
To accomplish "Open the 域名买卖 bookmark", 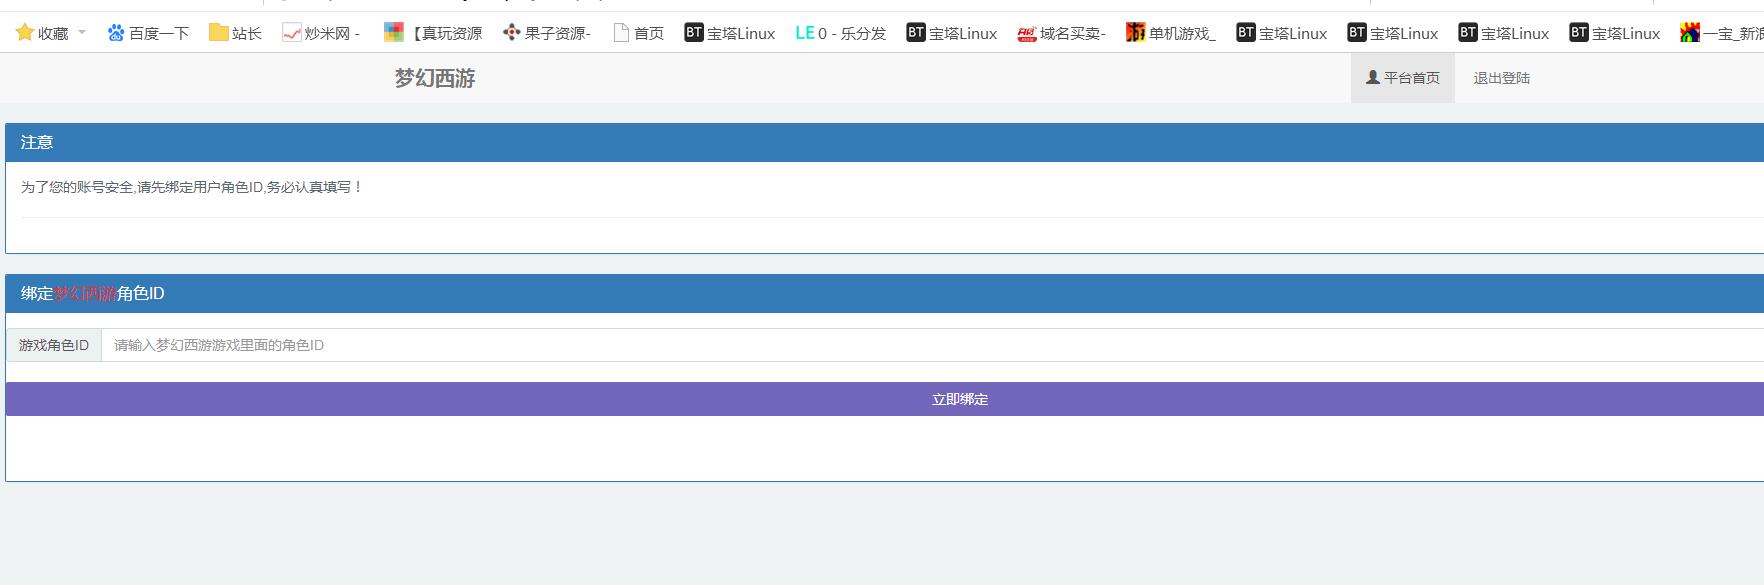I will 1061,33.
